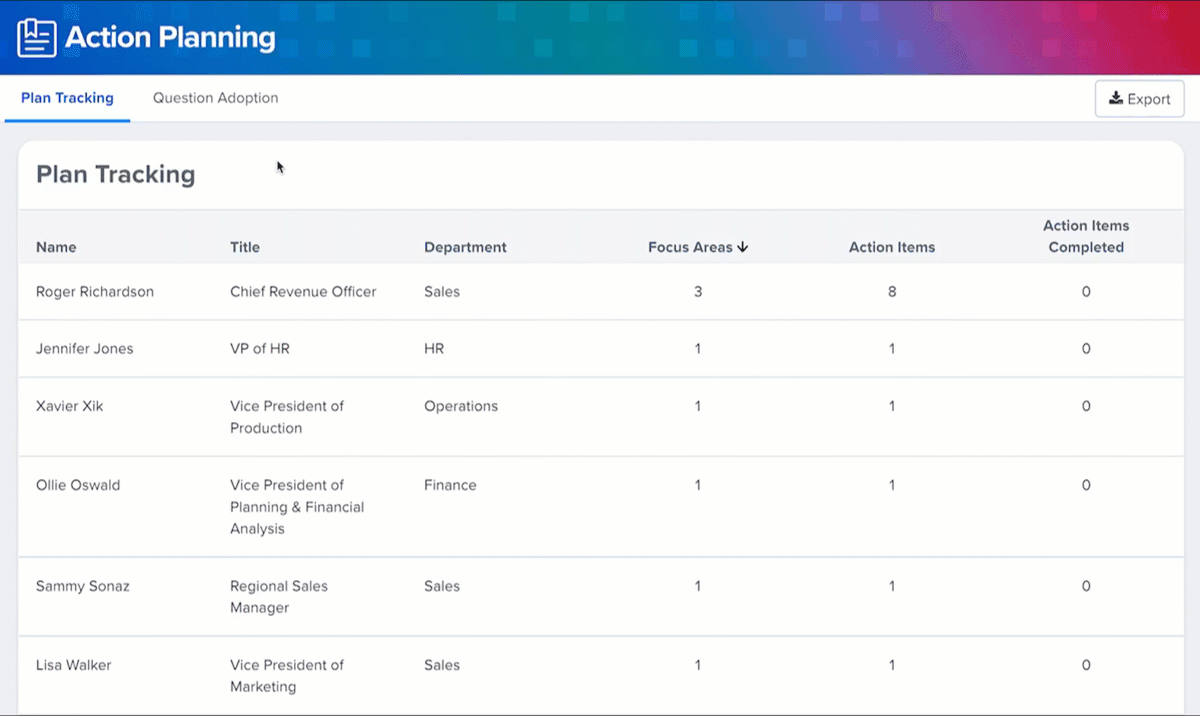
Task: Click the Export button
Action: pos(1140,99)
